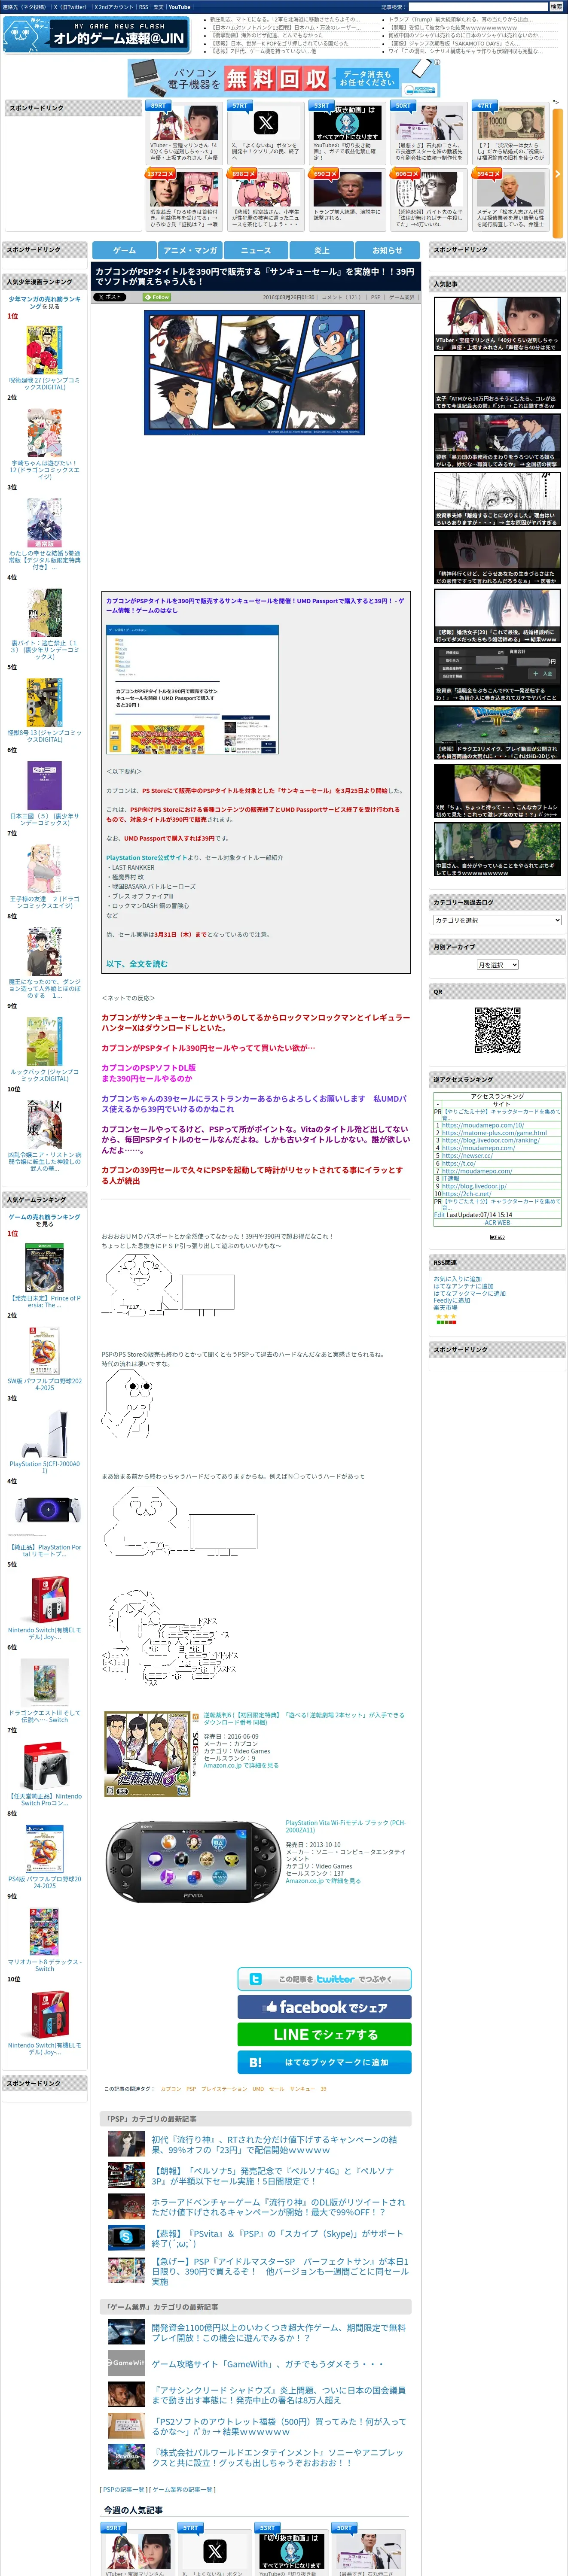Click the 連絡先（ネタ投稿） link in top bar
Image resolution: width=568 pixels, height=2576 pixels.
(x=24, y=7)
